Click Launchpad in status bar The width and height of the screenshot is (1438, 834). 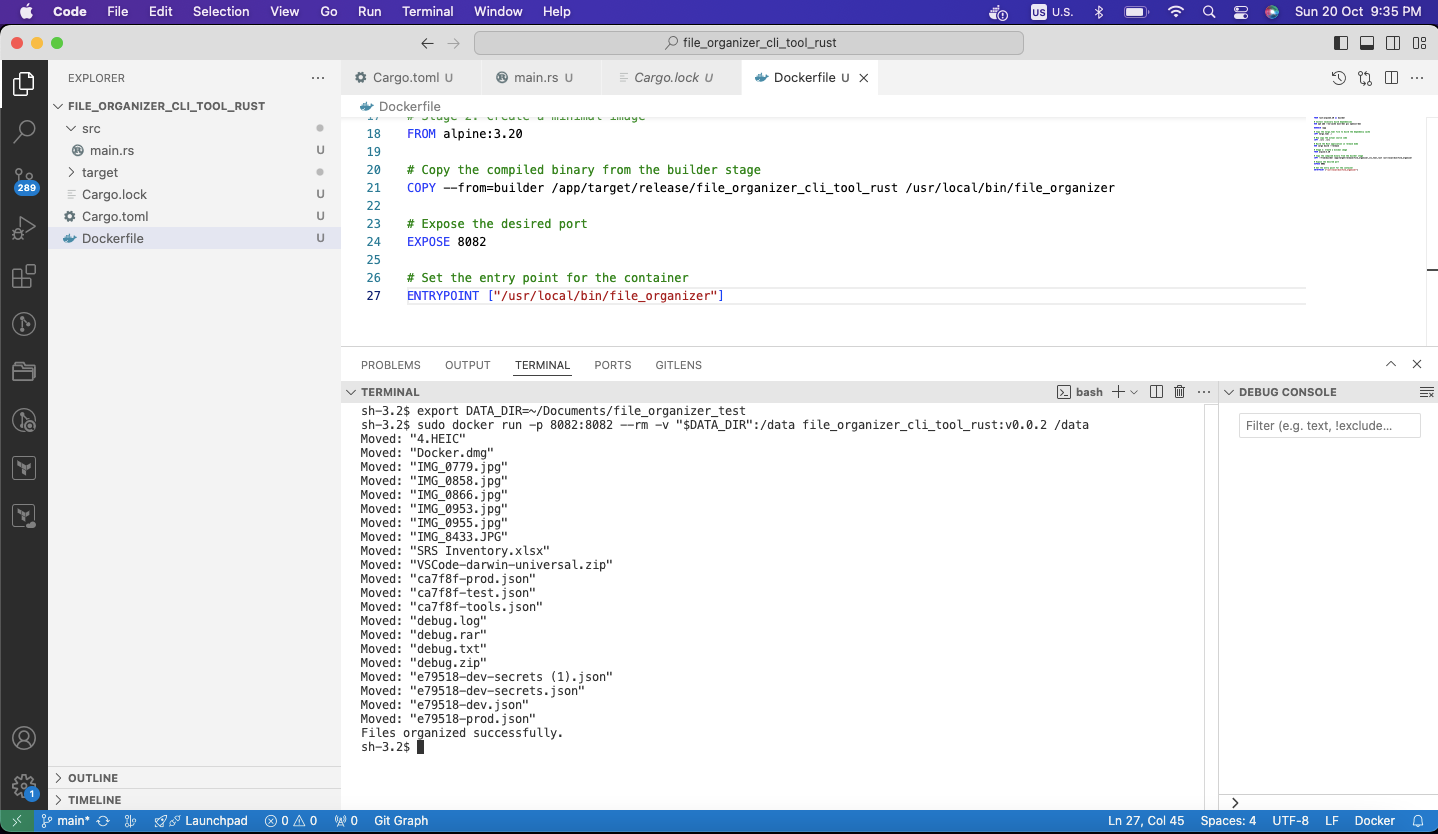coord(201,821)
